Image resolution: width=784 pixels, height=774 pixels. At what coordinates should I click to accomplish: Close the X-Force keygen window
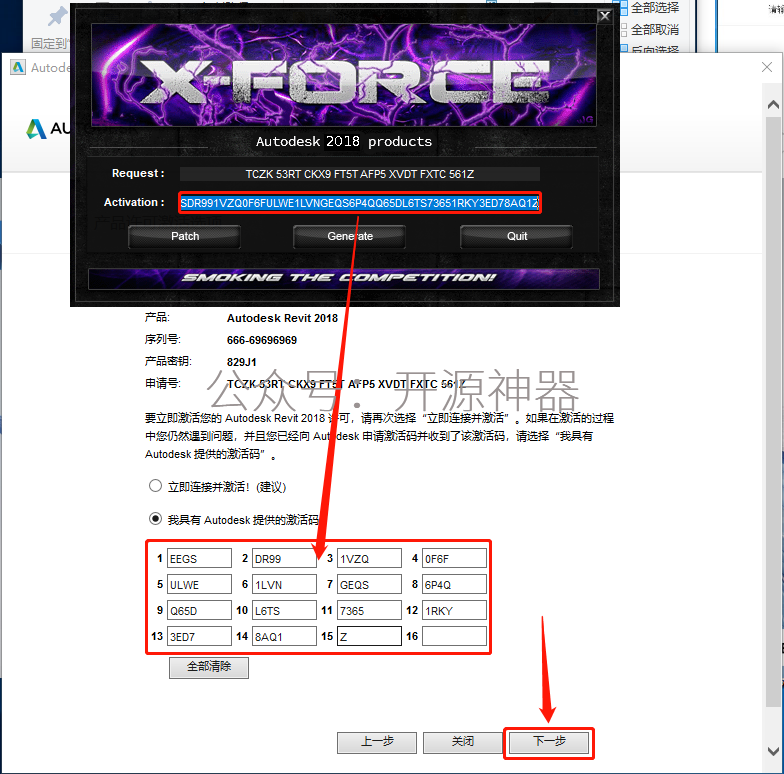(604, 16)
